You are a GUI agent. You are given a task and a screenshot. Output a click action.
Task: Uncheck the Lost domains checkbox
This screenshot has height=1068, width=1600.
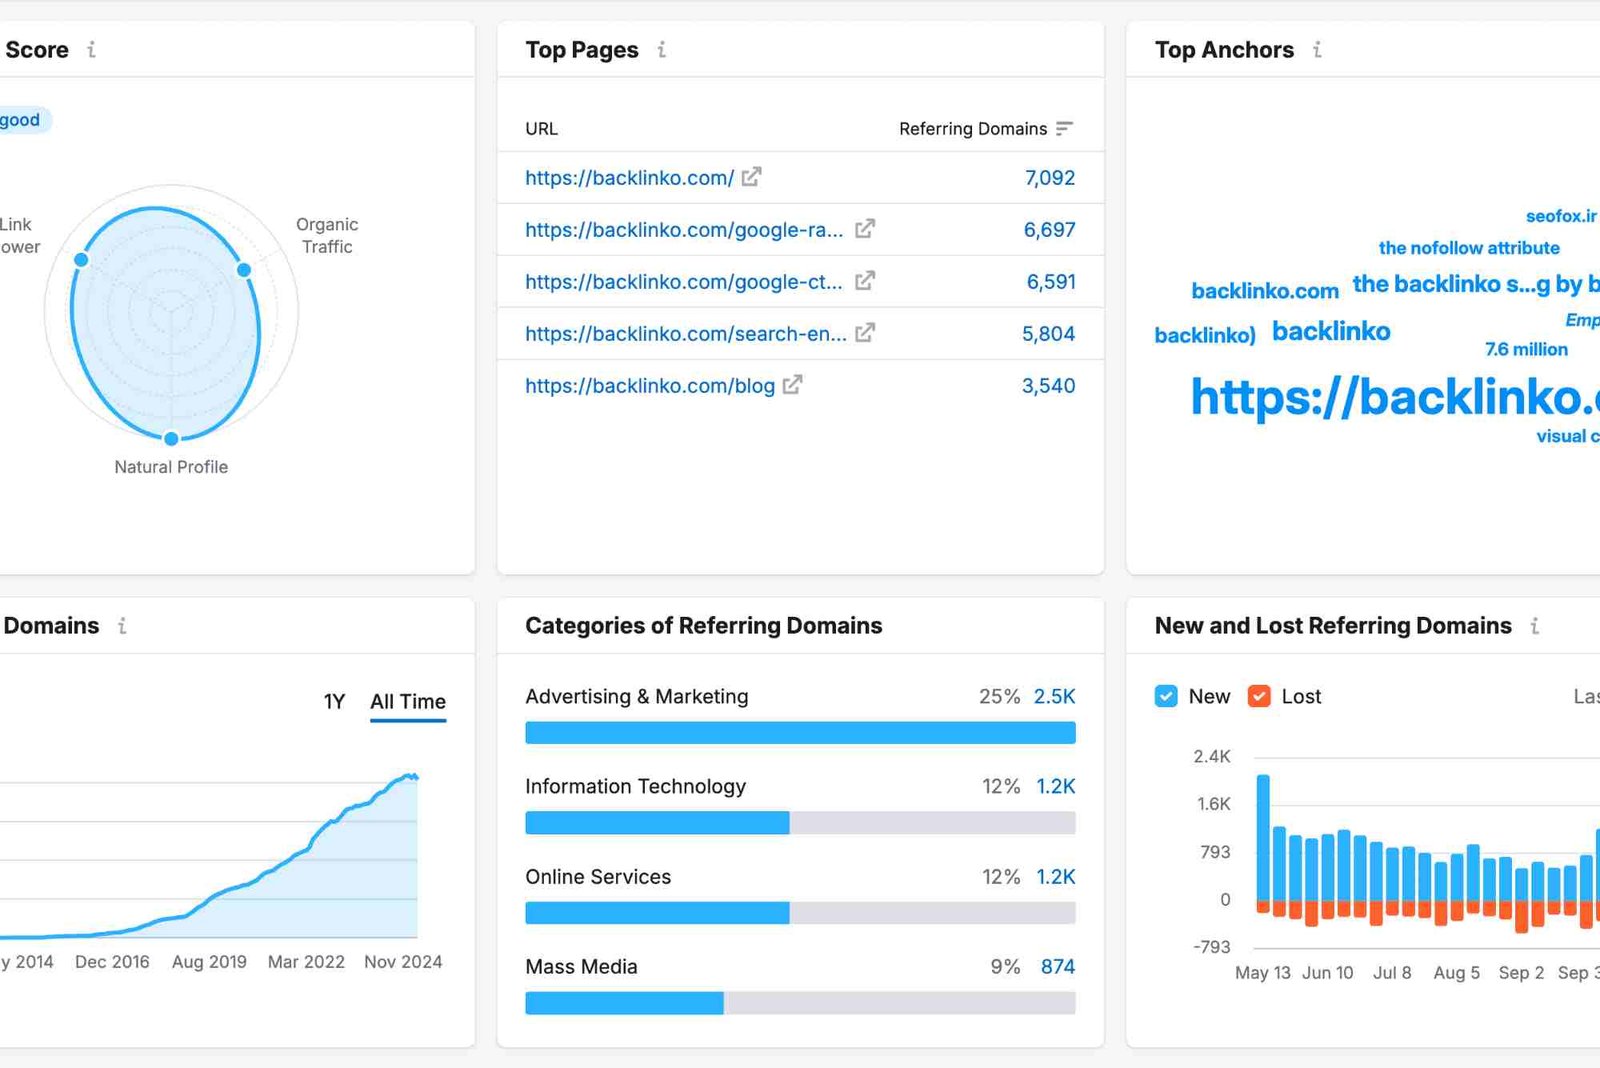tap(1259, 696)
